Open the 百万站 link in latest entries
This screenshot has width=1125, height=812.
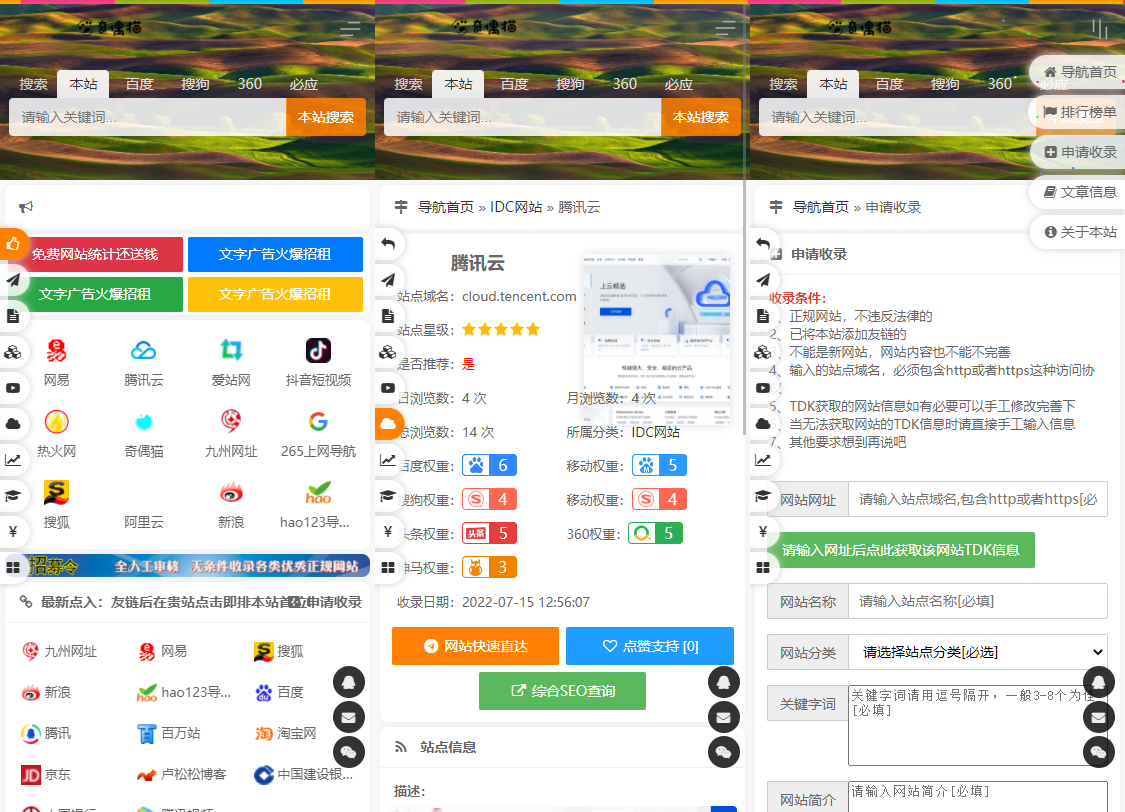pyautogui.click(x=169, y=733)
